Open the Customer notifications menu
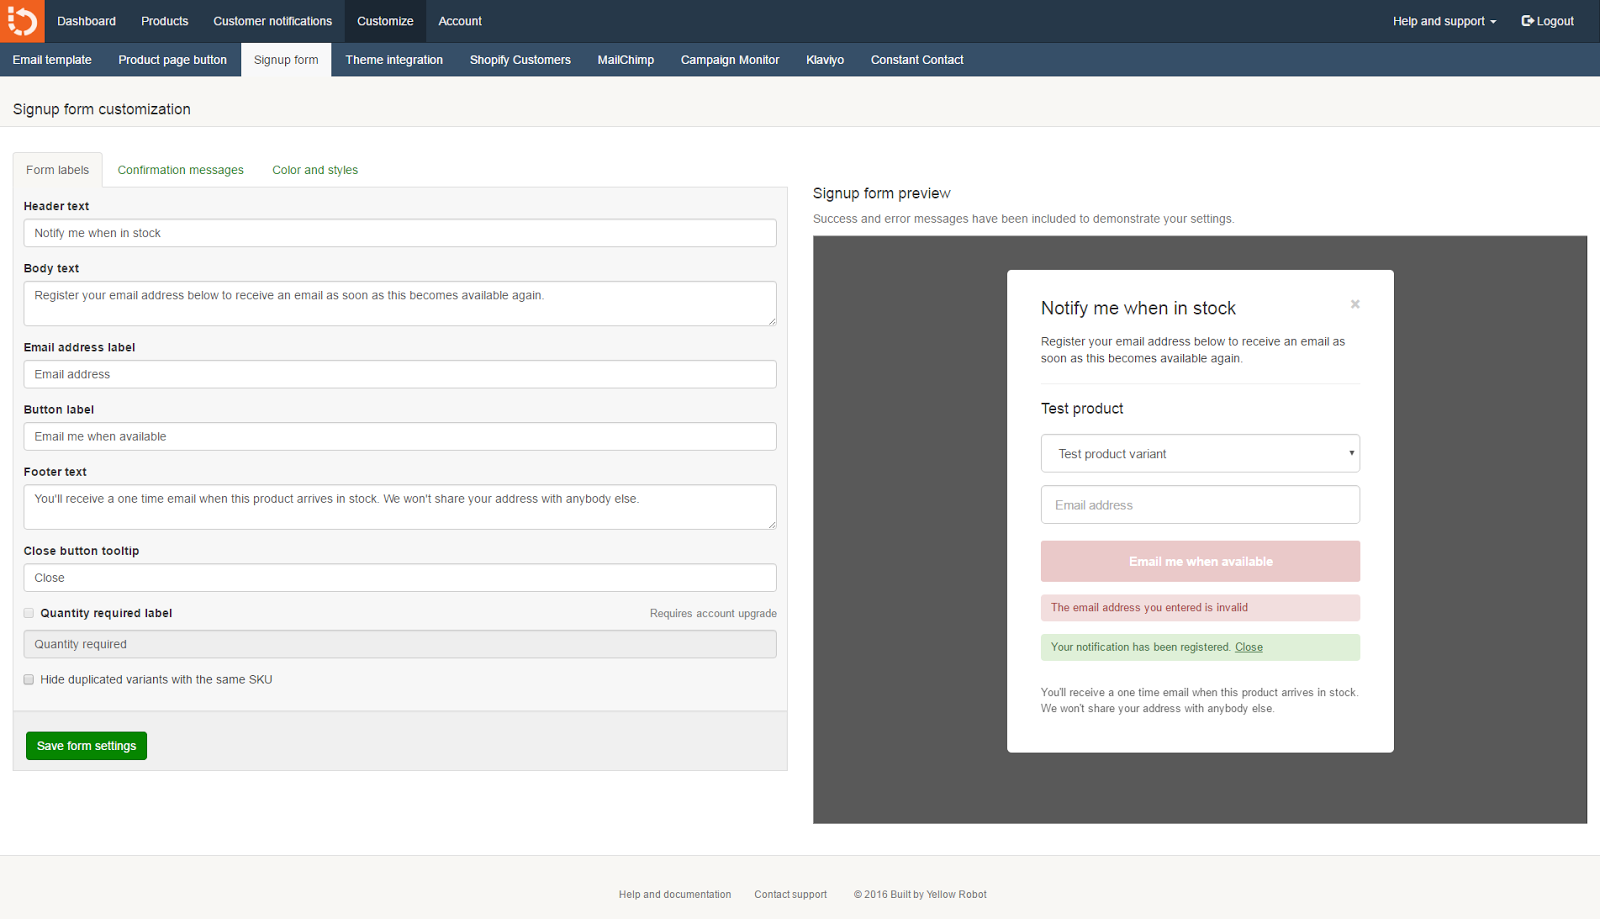Screen dimensions: 1600x919 [x=272, y=21]
